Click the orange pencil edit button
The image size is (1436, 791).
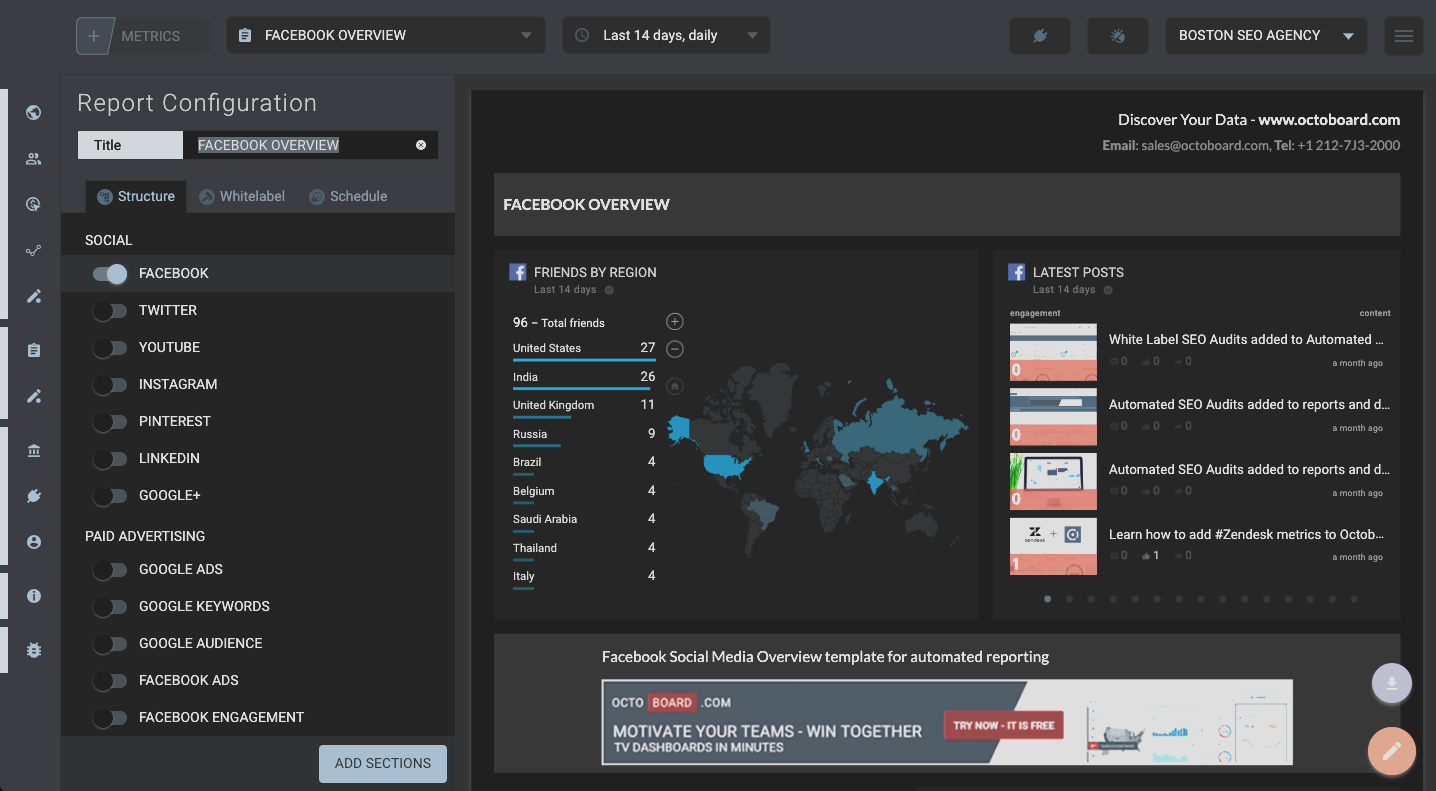point(1392,751)
